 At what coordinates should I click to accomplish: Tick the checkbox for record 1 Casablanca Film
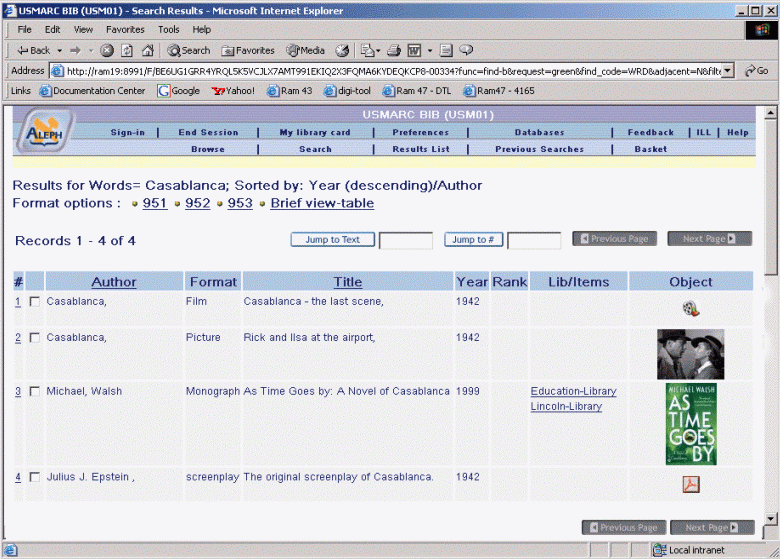35,302
